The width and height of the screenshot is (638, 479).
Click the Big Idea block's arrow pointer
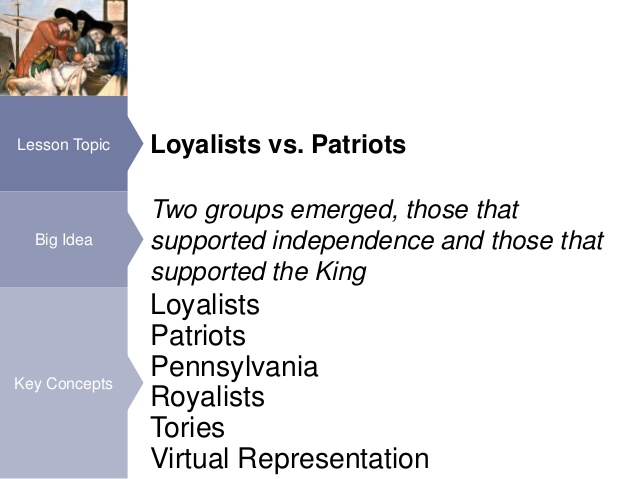pyautogui.click(x=134, y=240)
